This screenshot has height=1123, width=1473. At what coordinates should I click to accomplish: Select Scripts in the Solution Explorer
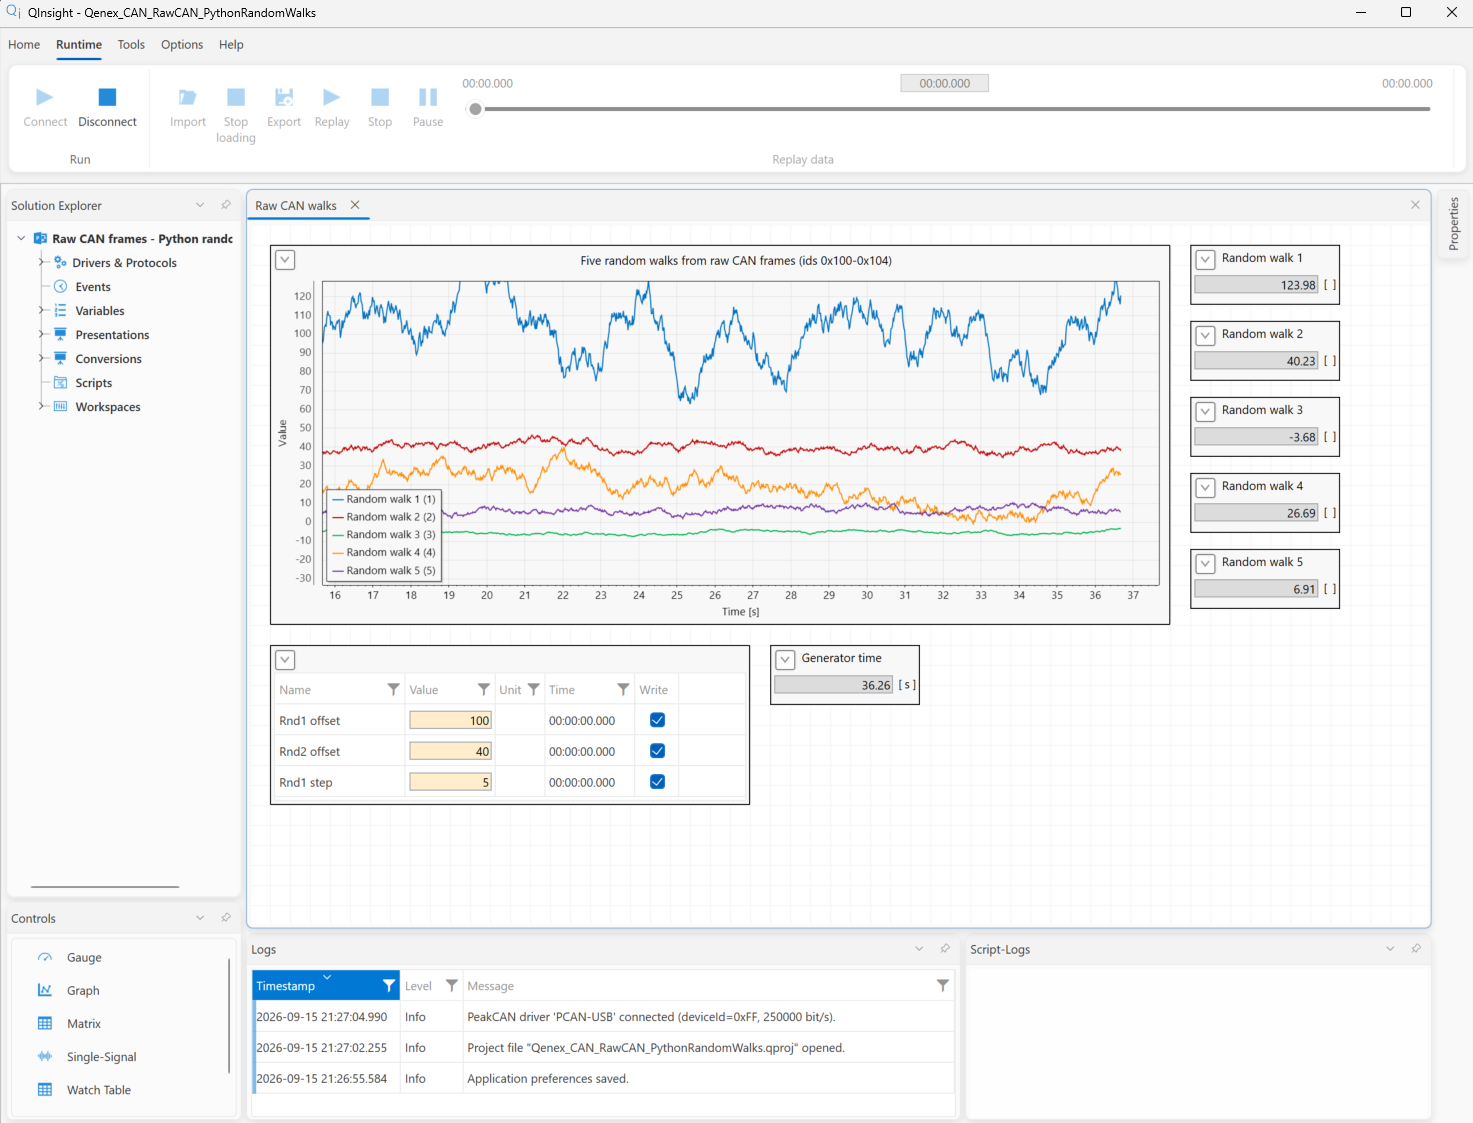[x=93, y=383]
